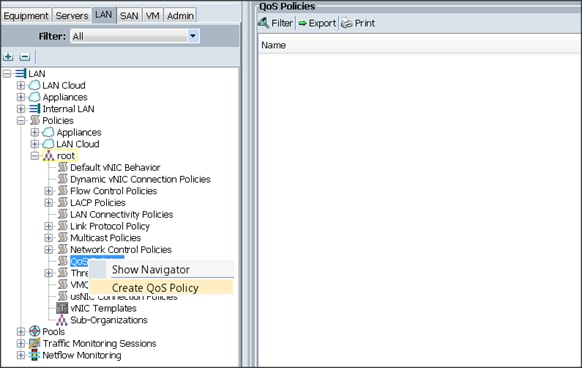Collapse the root organization node

[x=35, y=156]
